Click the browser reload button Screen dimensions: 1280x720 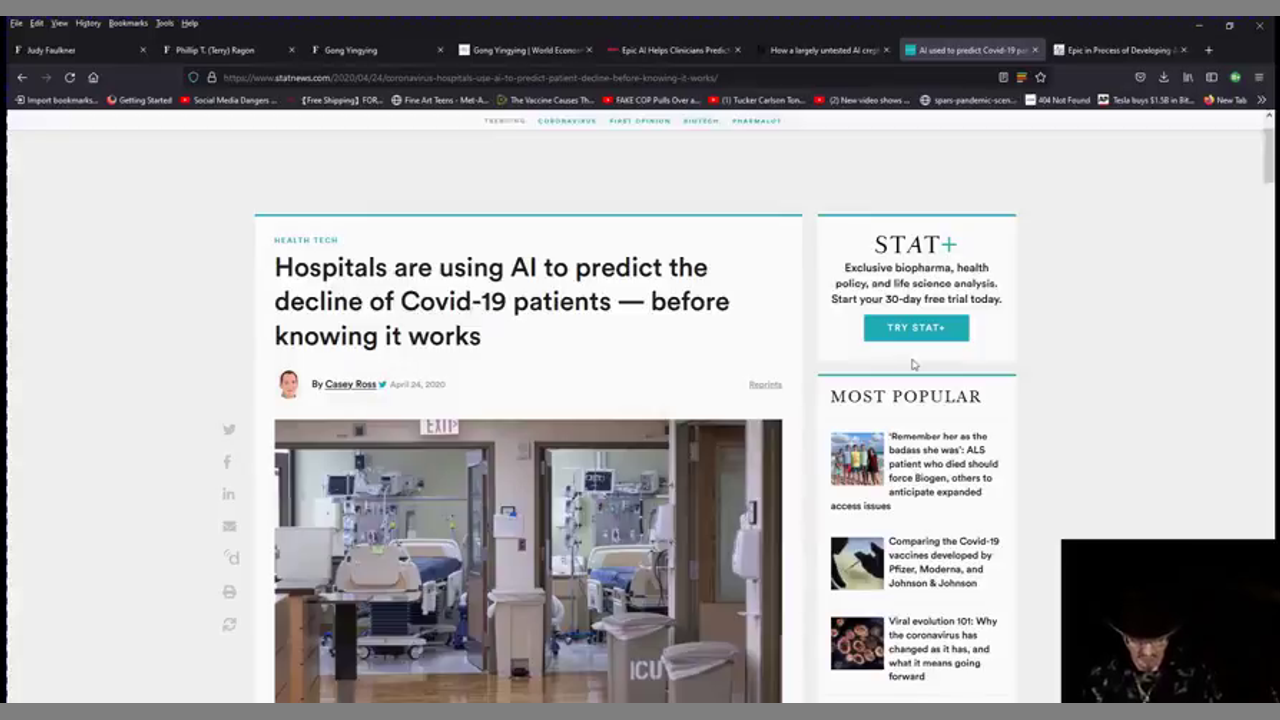pos(70,77)
